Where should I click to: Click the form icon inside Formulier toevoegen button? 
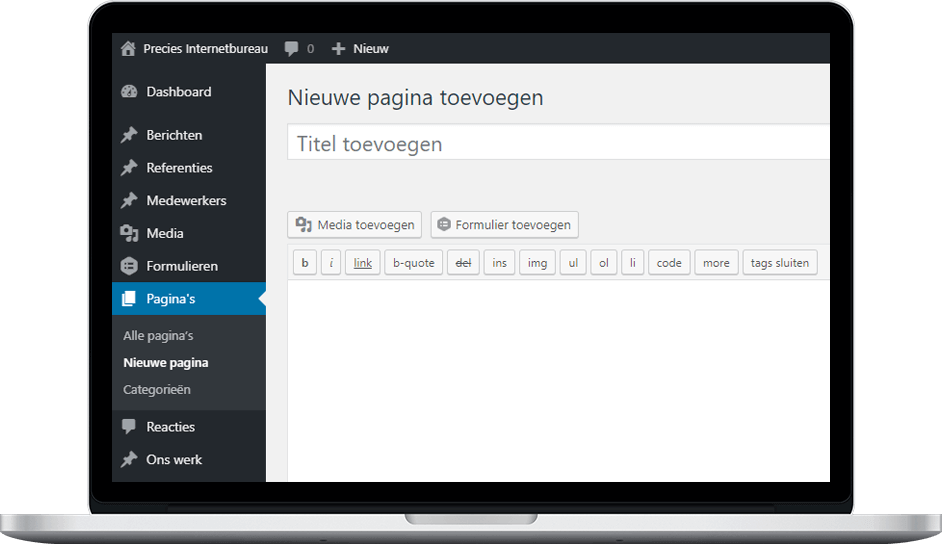click(x=444, y=225)
